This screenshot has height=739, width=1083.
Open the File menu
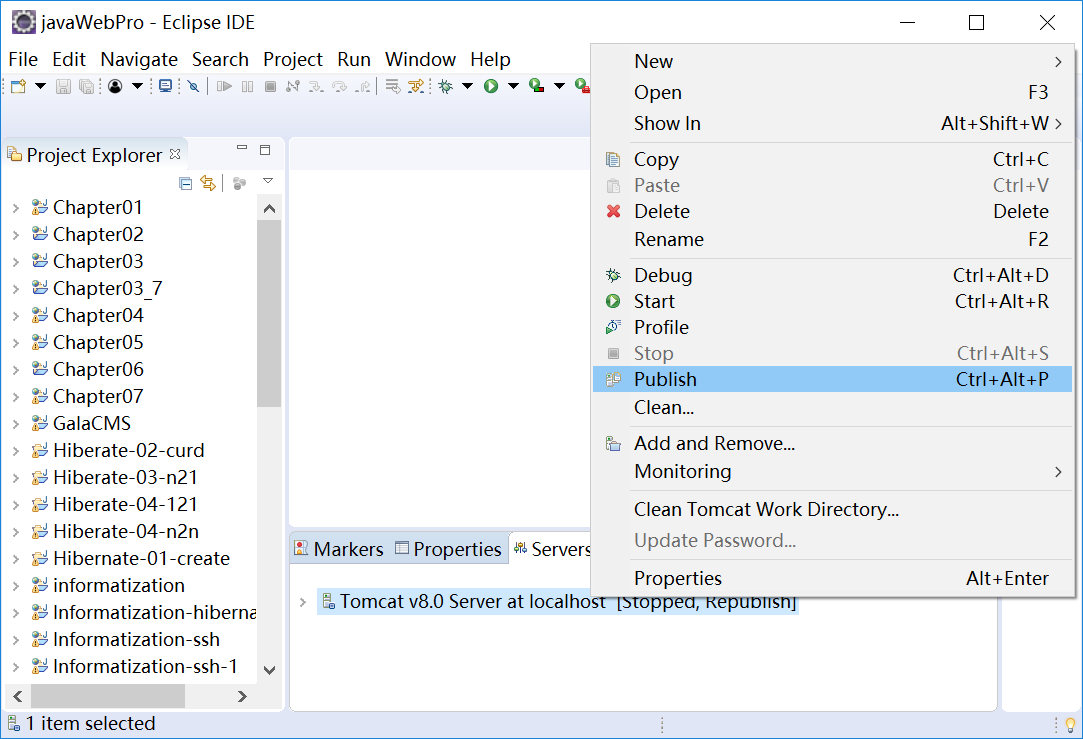point(23,59)
